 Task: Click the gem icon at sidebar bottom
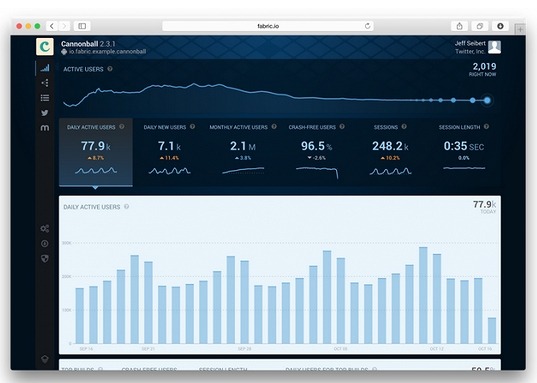45,359
